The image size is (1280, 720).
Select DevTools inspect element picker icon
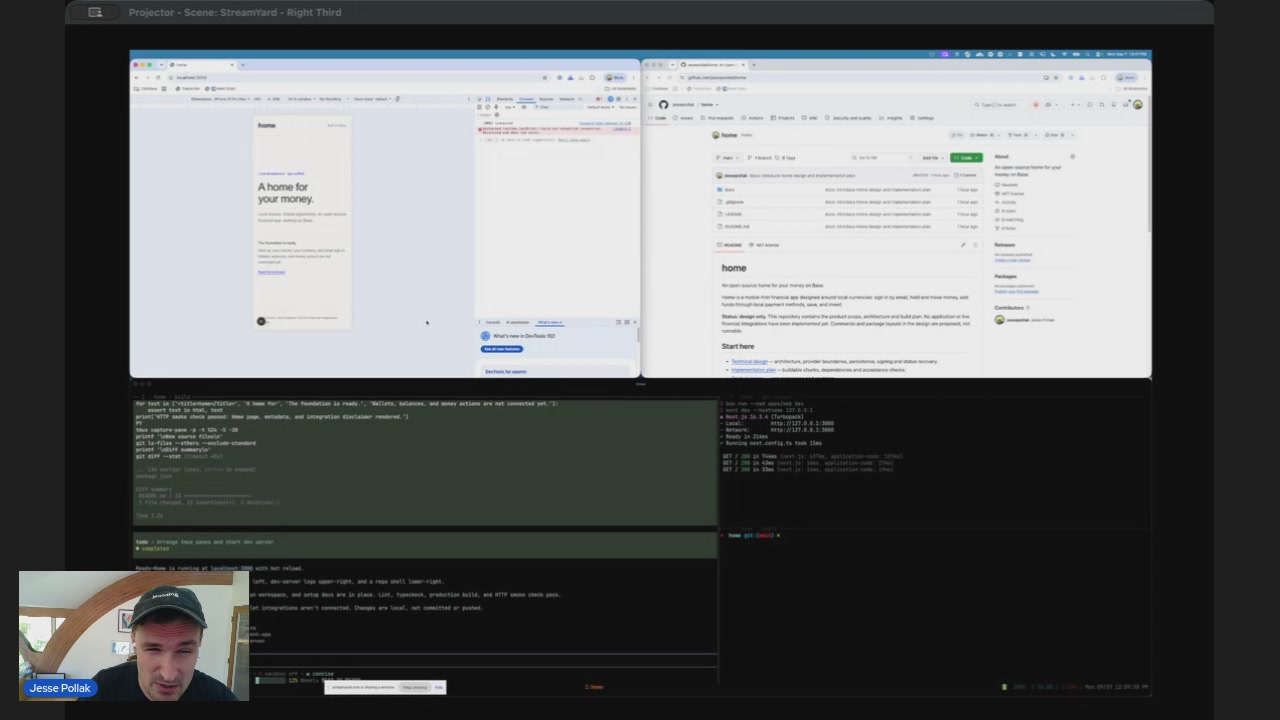[479, 99]
